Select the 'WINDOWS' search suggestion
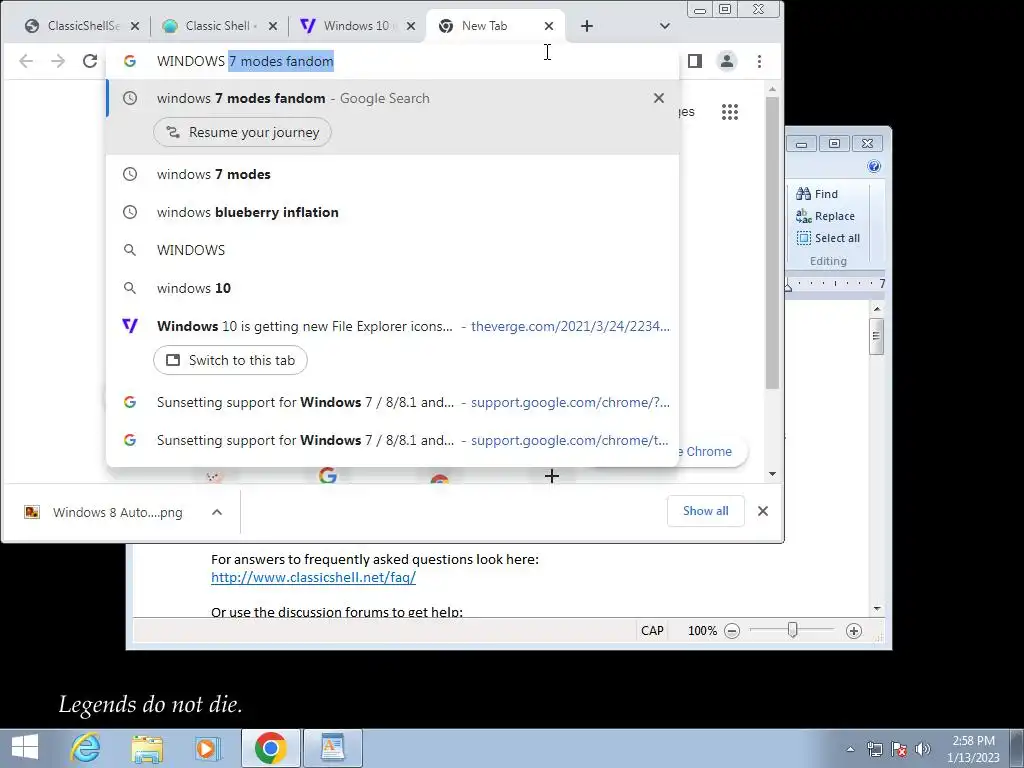This screenshot has height=768, width=1024. pyautogui.click(x=392, y=250)
